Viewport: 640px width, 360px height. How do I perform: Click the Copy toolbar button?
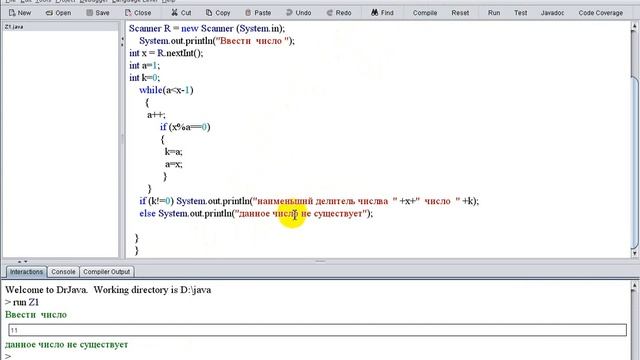218,13
